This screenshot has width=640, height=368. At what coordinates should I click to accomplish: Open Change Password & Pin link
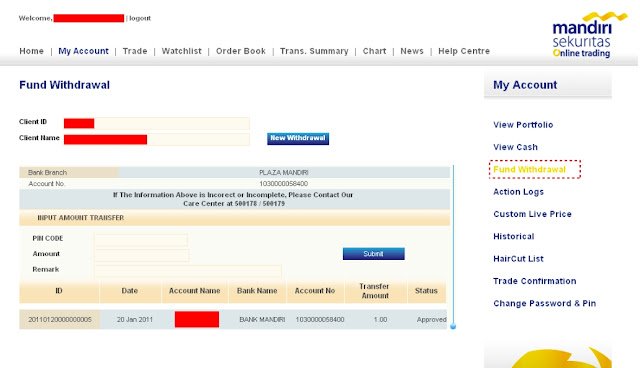544,304
